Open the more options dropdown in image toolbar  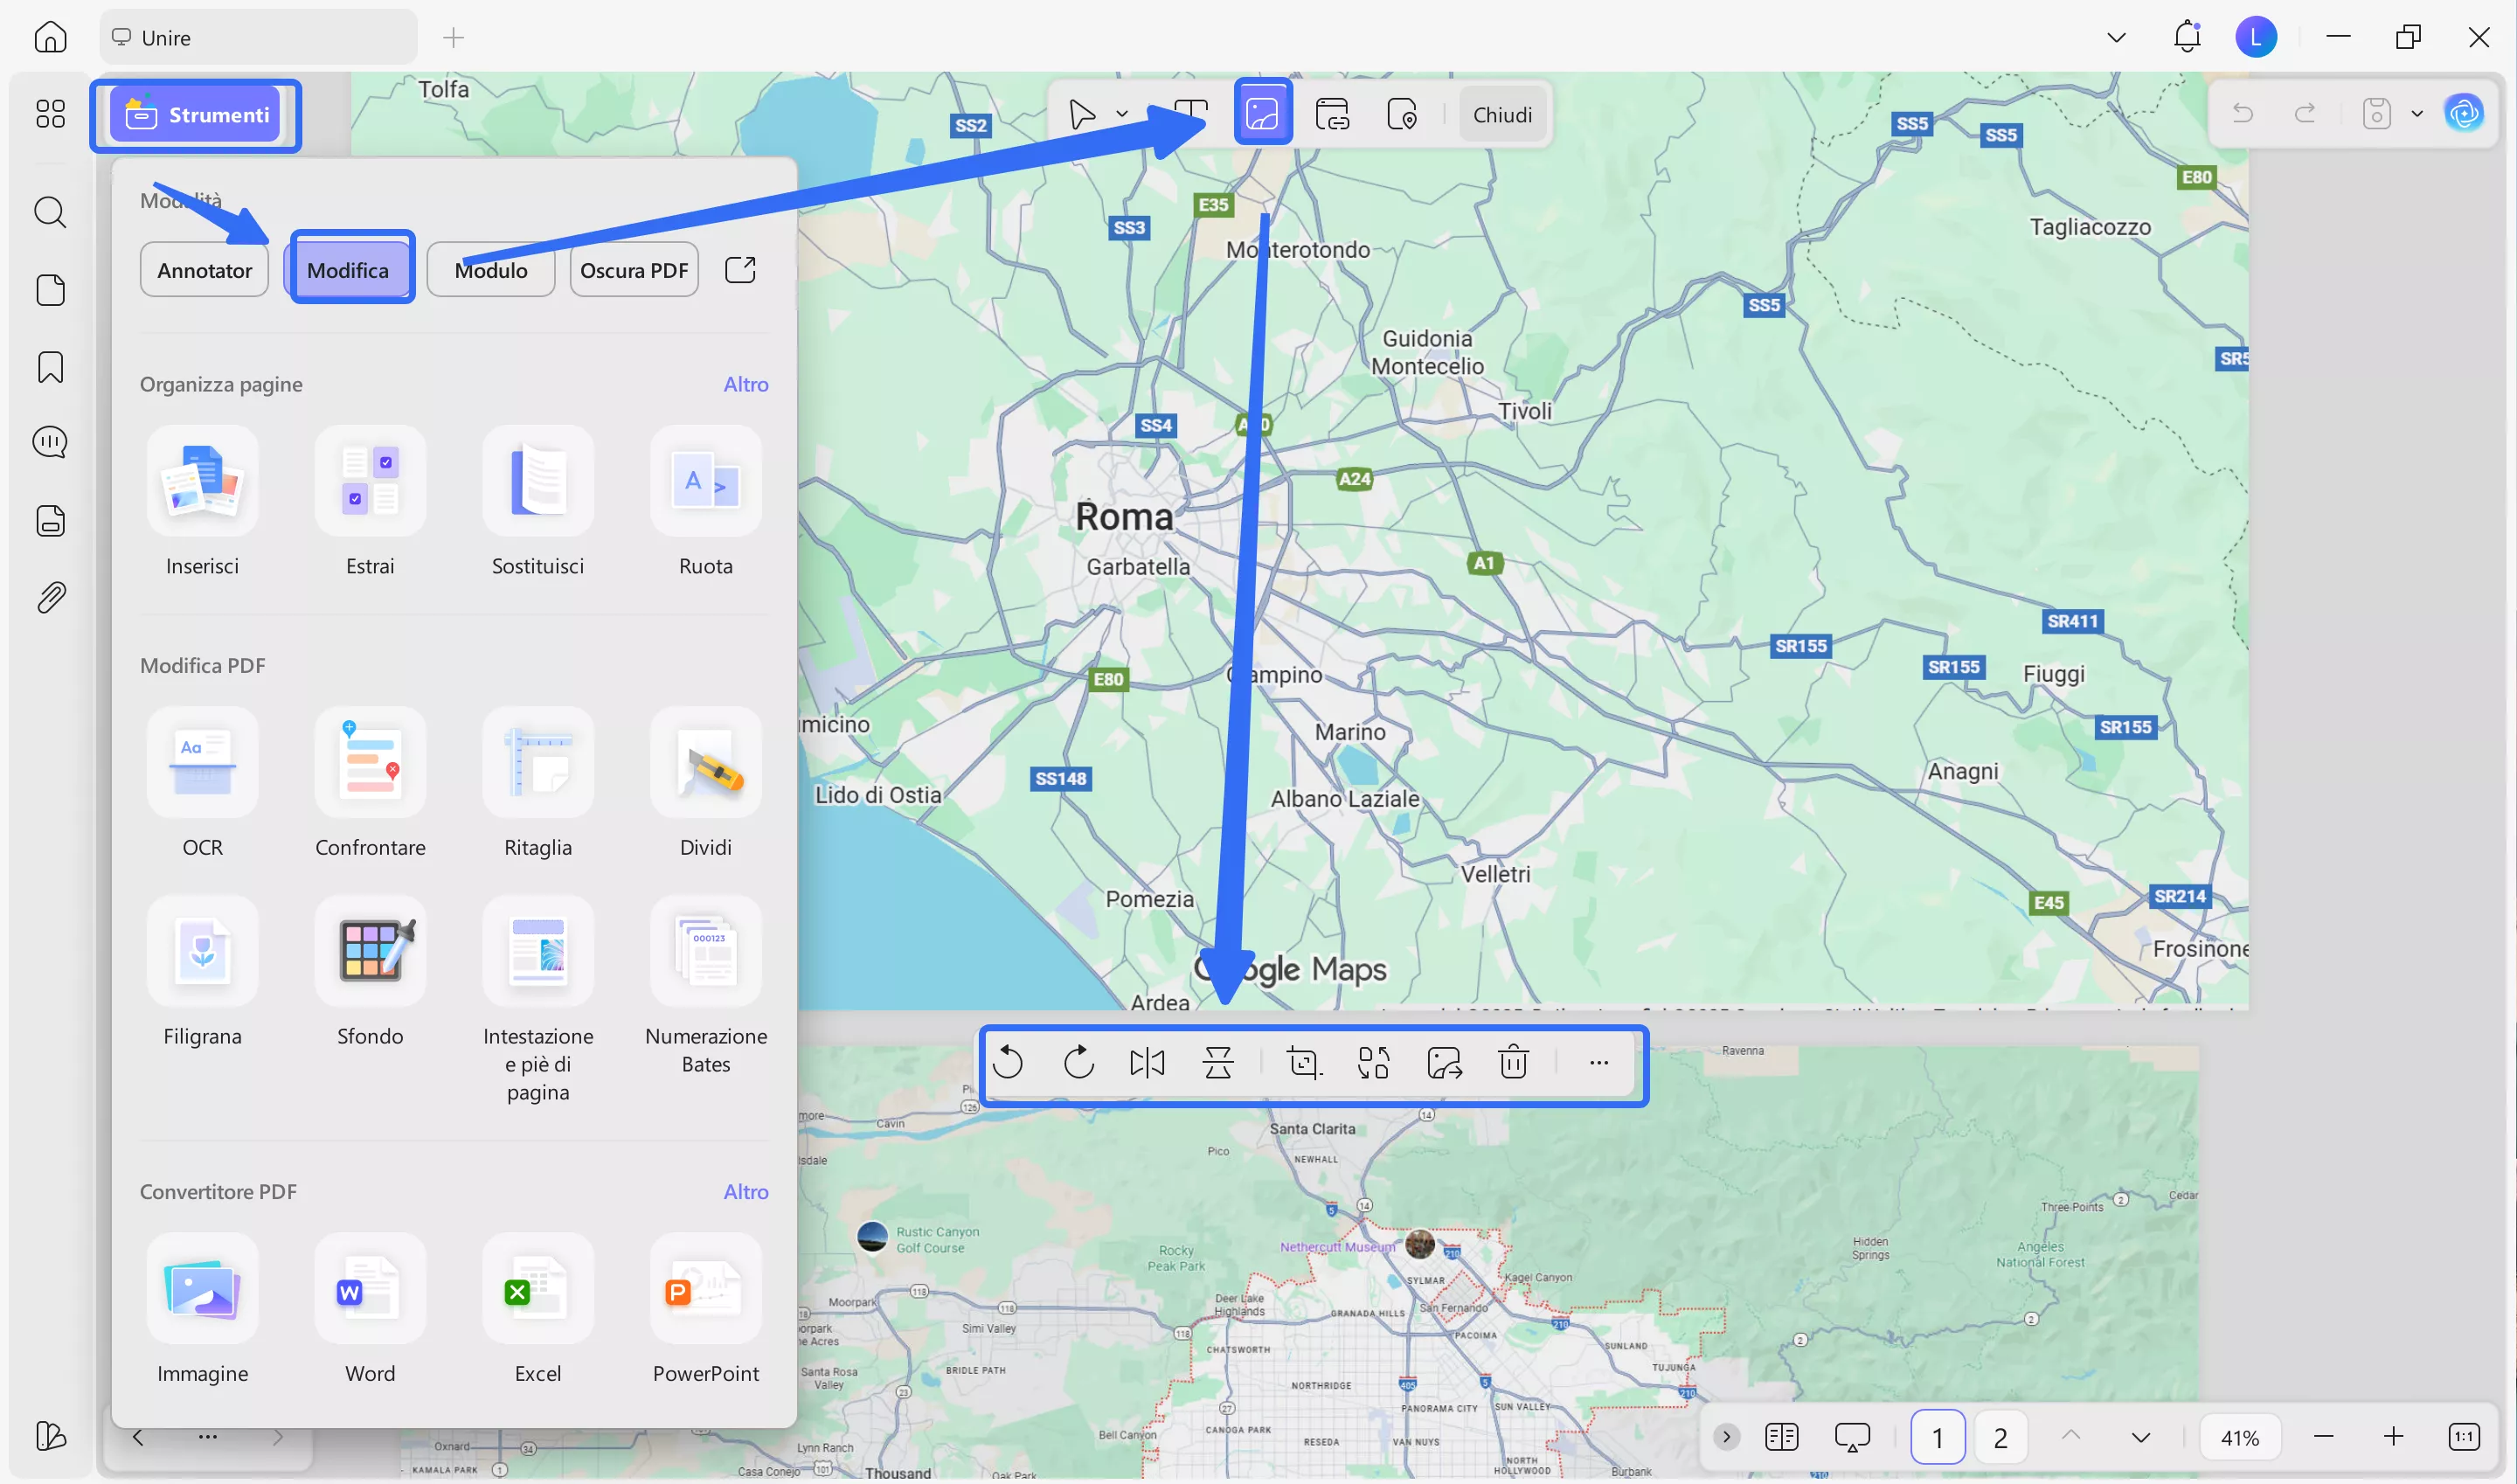tap(1598, 1062)
